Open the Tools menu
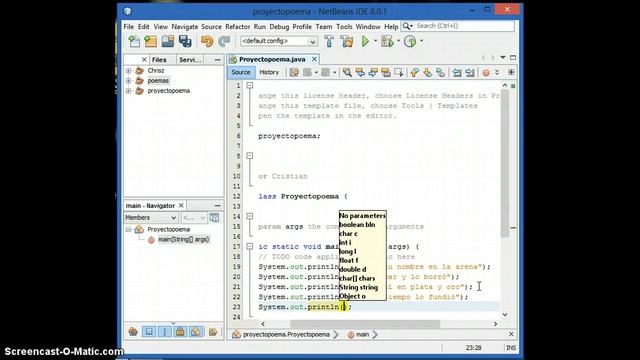The image size is (640, 360). (344, 27)
